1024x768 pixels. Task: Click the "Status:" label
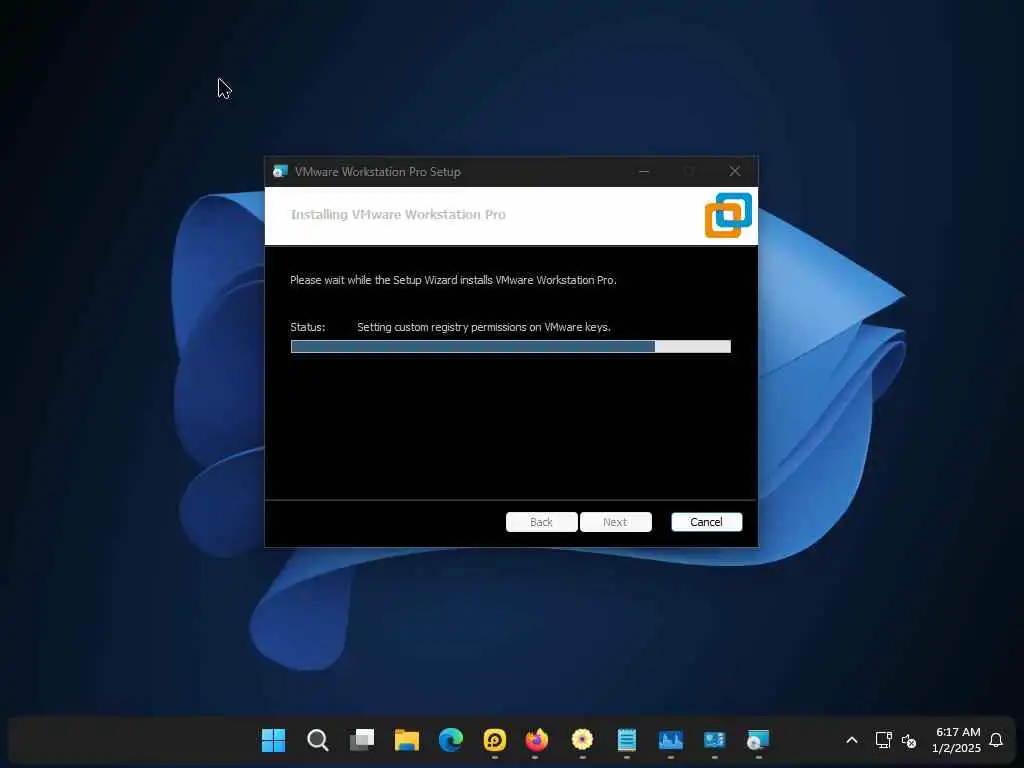[308, 327]
